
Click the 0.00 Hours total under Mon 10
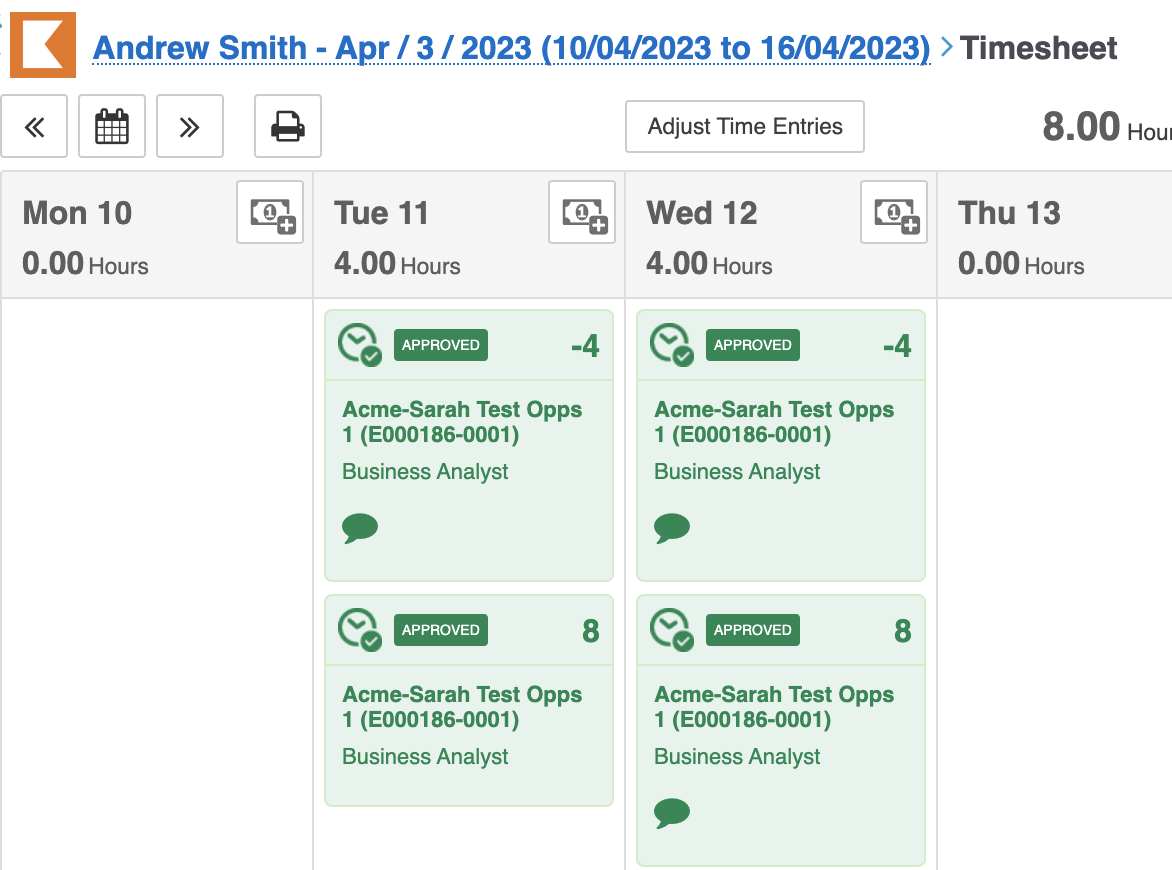click(x=85, y=264)
